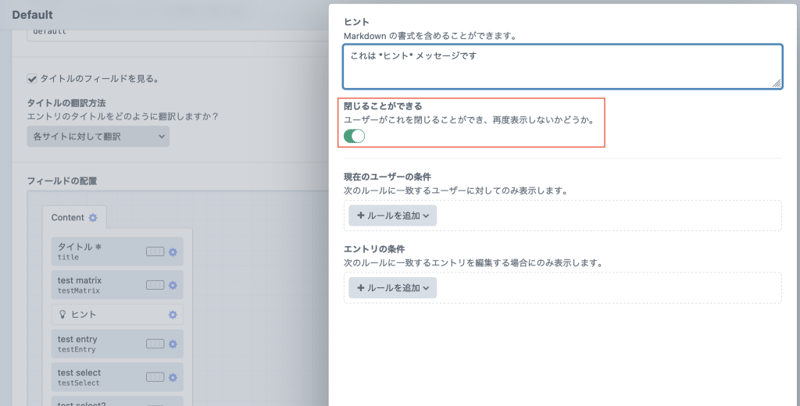Toggle the 閉じることができる switch off

click(x=354, y=136)
